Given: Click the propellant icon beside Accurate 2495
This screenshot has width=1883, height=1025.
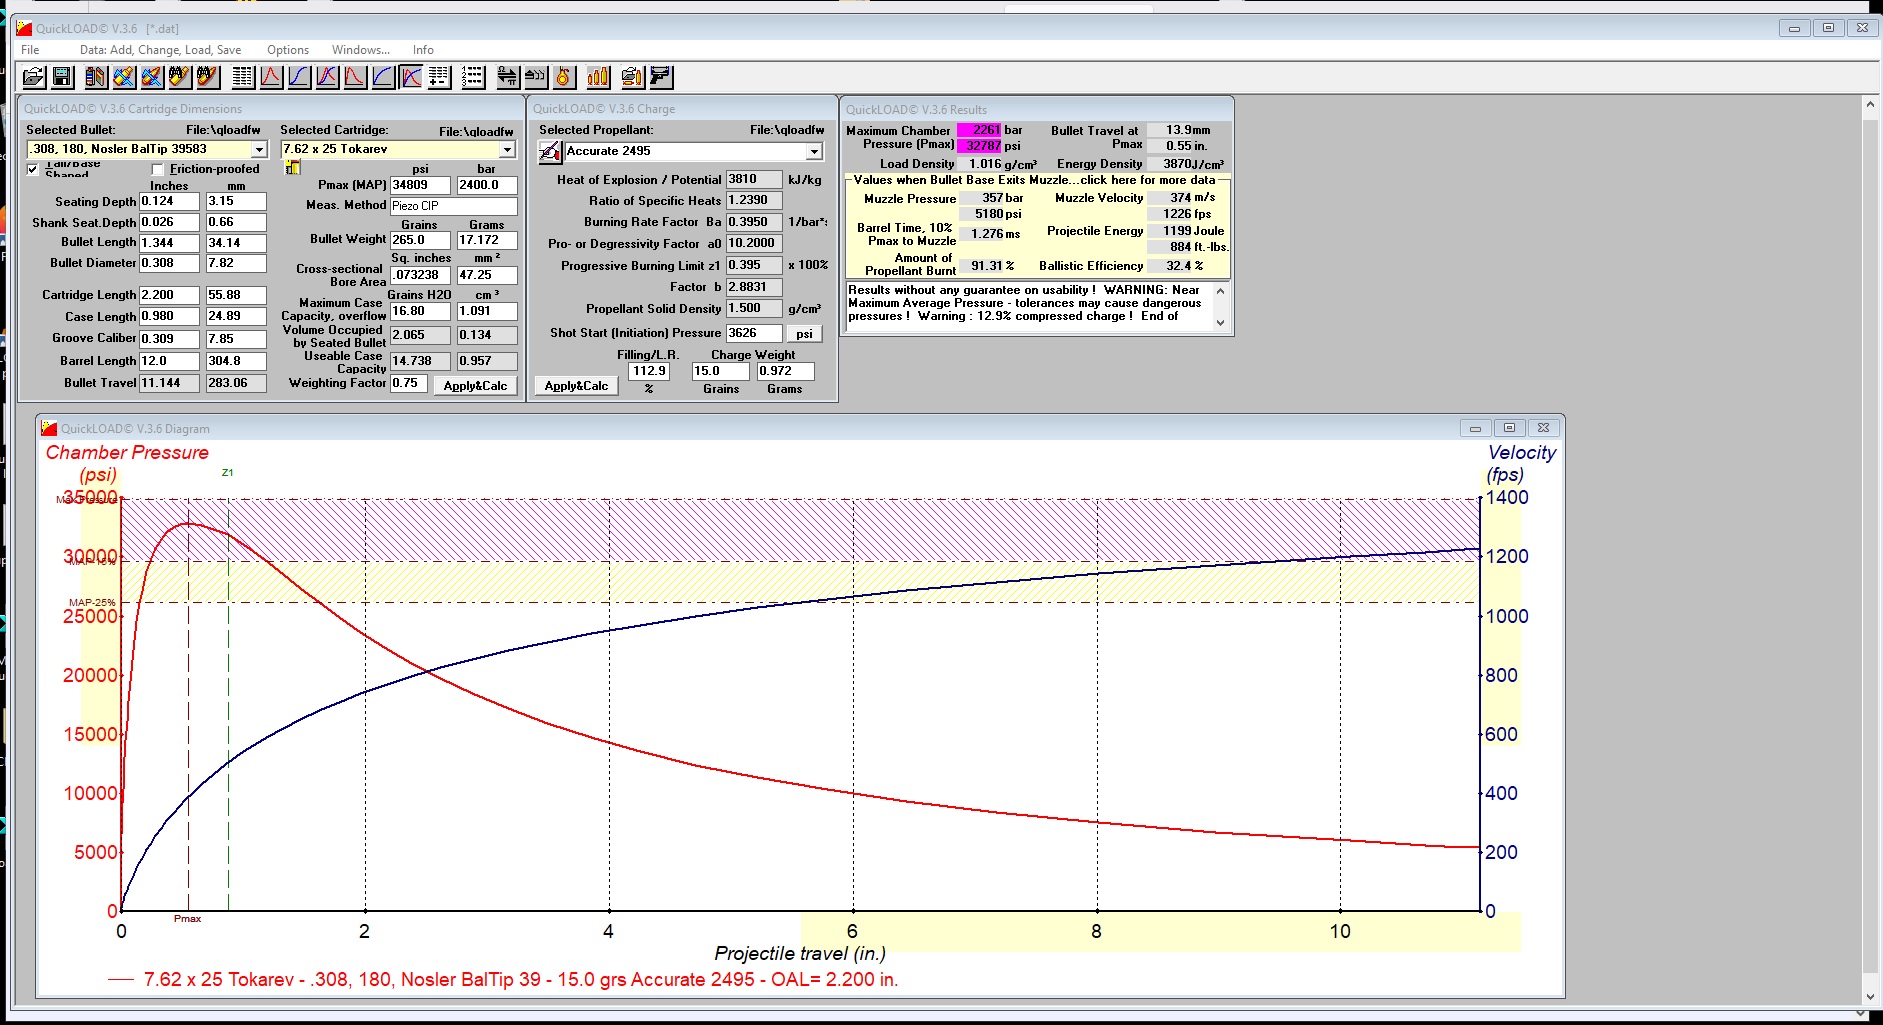Looking at the screenshot, I should [550, 152].
